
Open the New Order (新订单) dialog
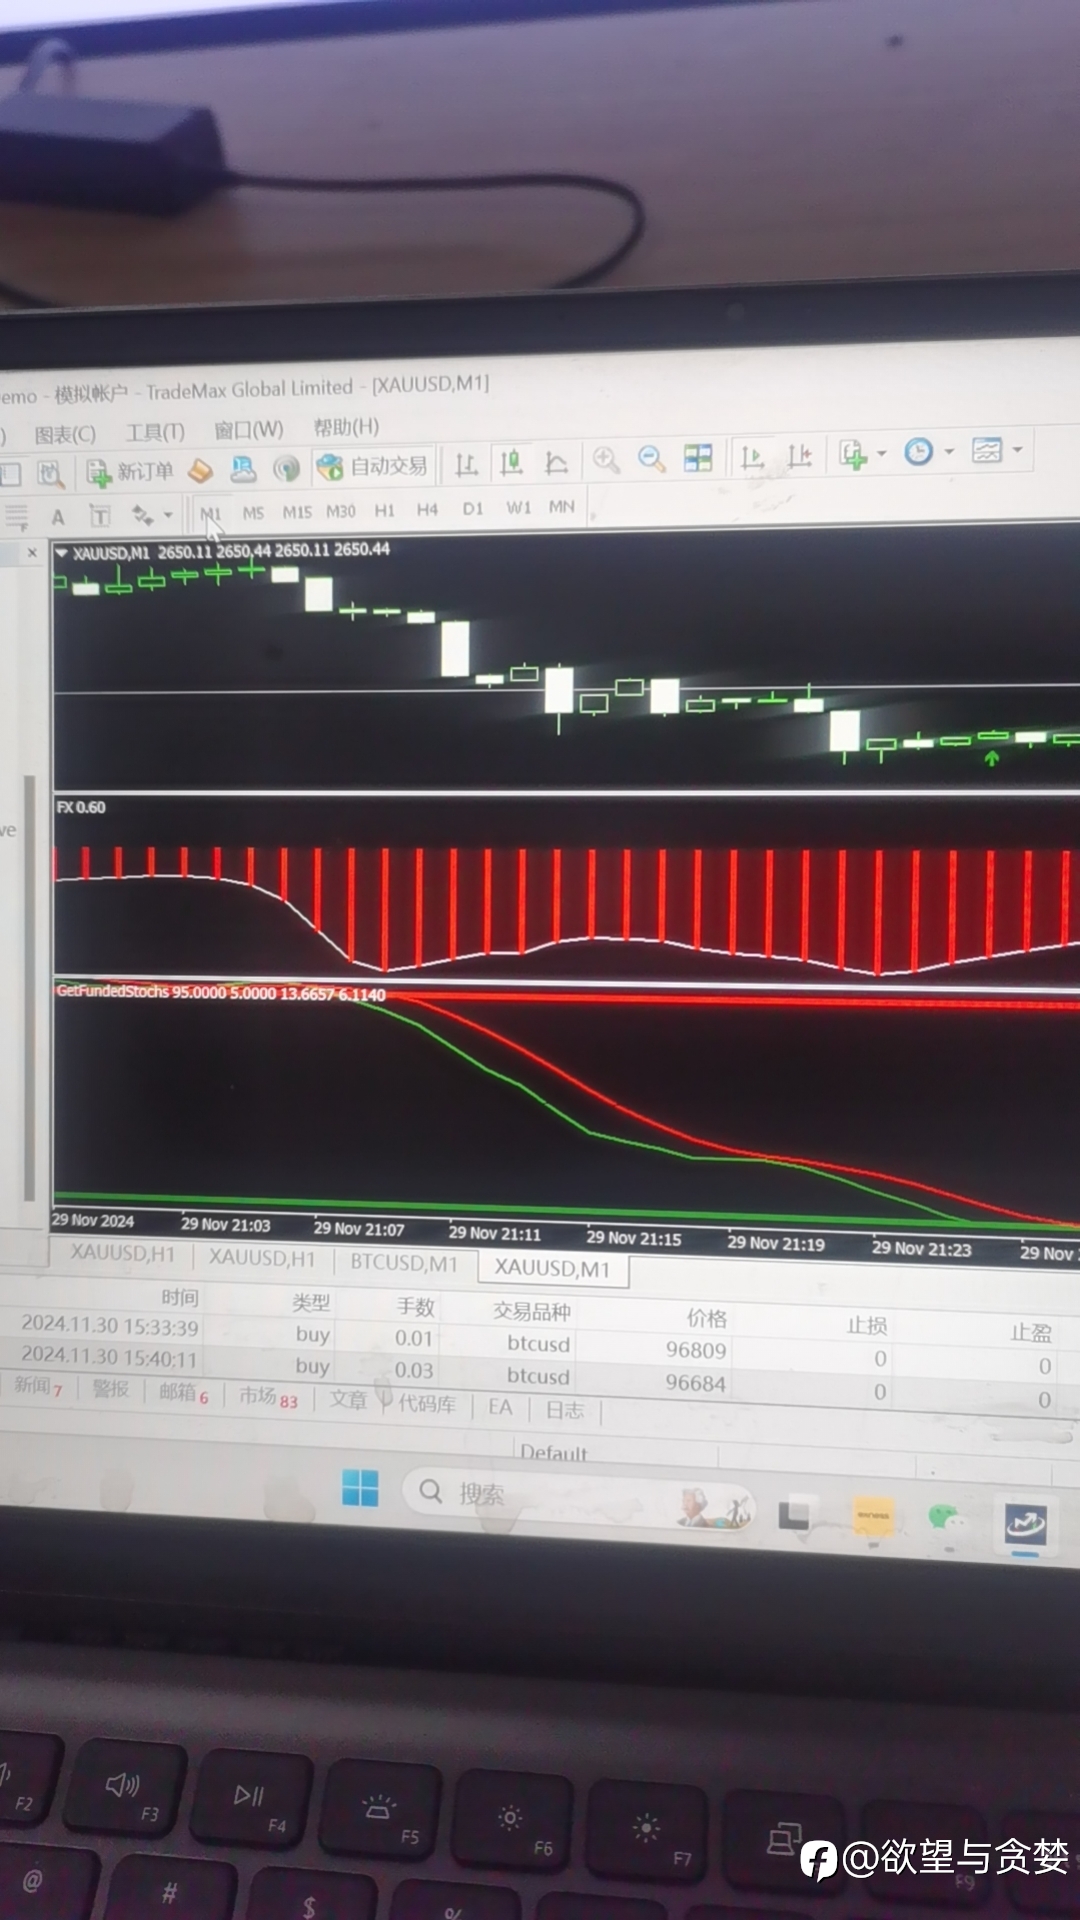coord(130,472)
